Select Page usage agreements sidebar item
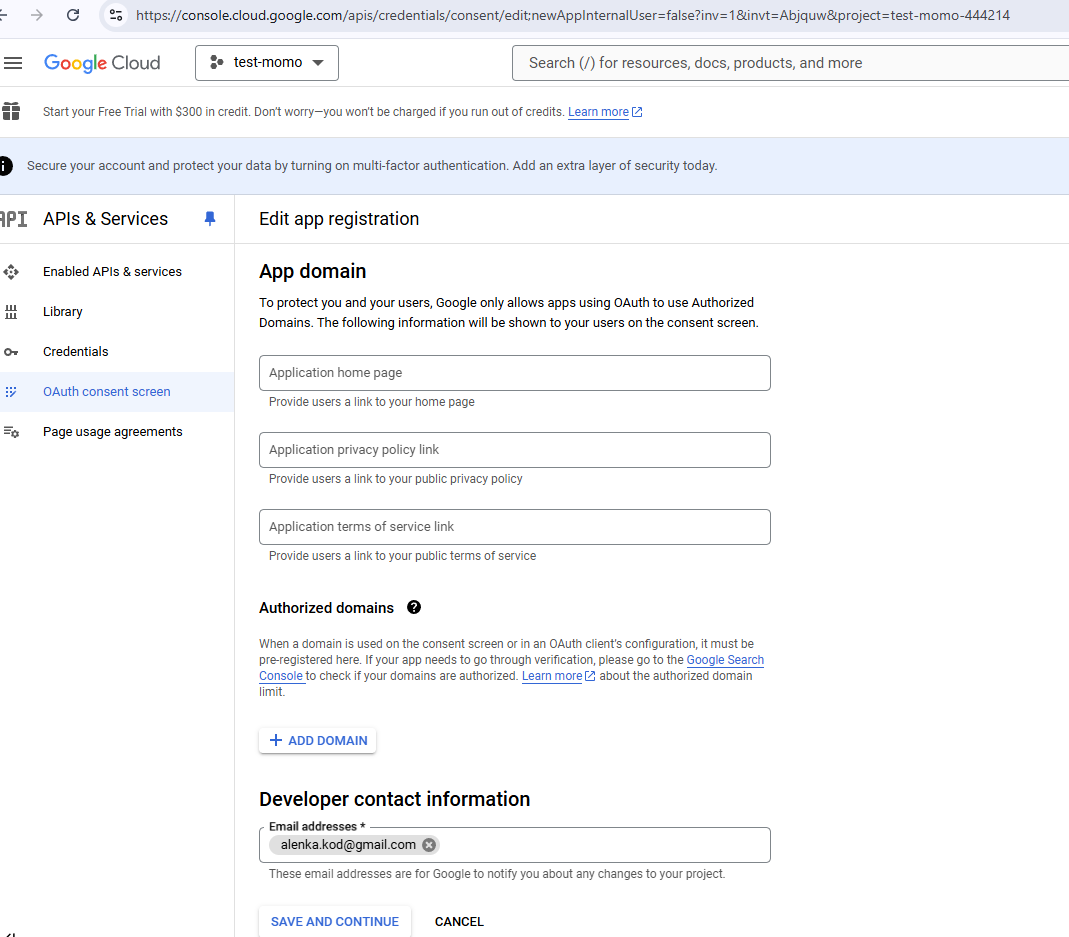1069x937 pixels. (x=112, y=432)
